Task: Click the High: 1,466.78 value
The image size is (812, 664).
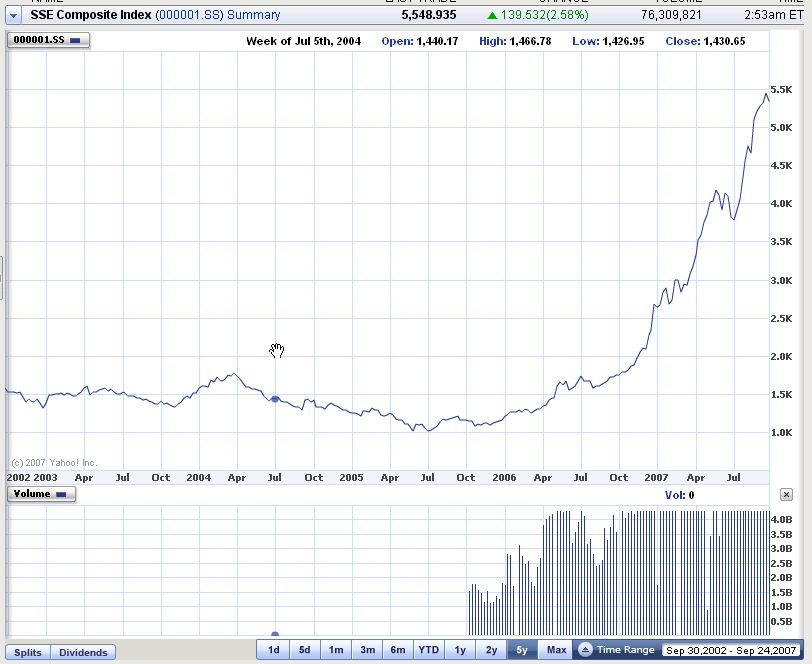Action: tap(515, 41)
